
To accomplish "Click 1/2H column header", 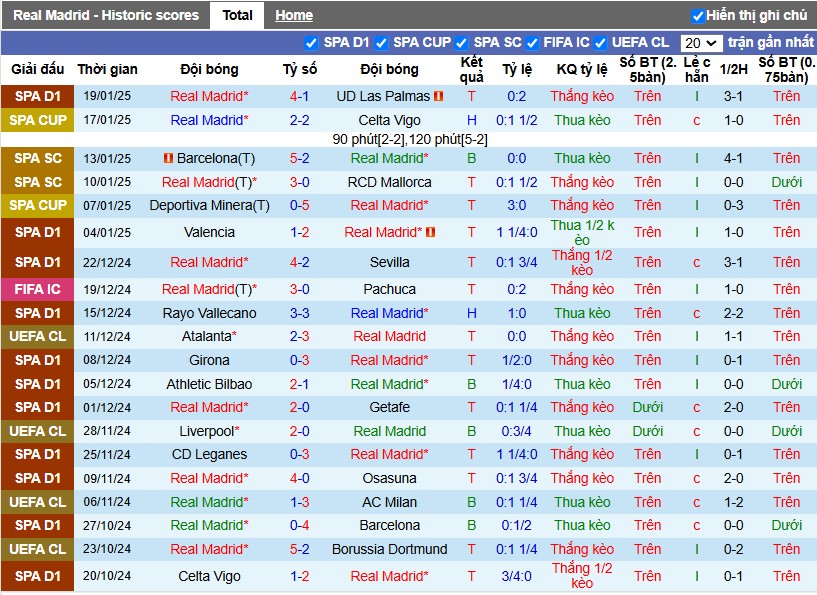I will tap(734, 69).
